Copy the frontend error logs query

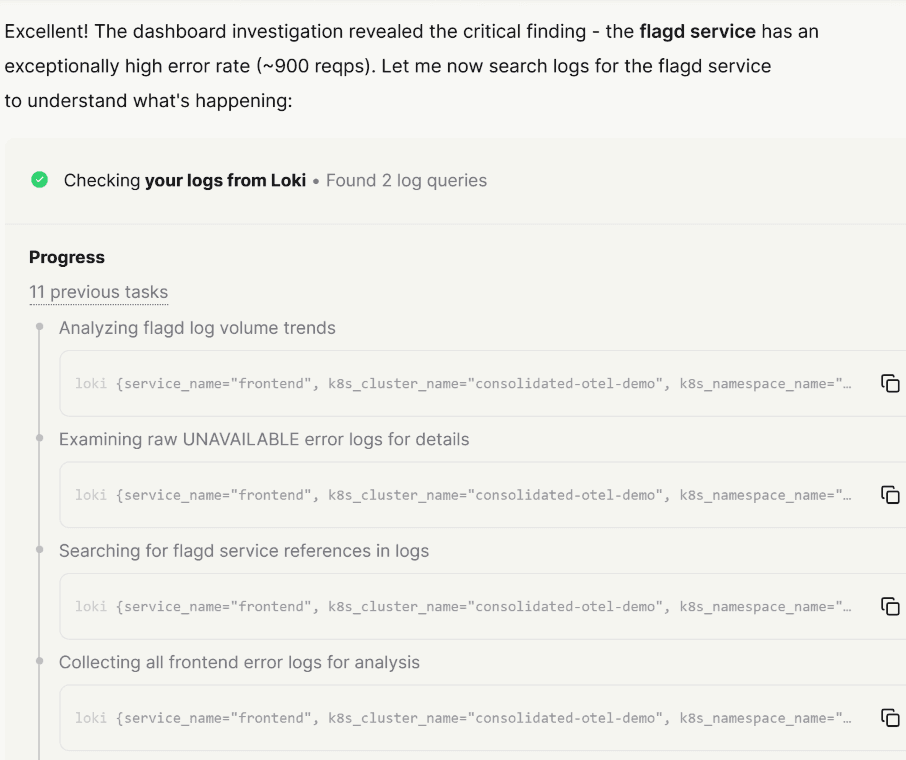(889, 717)
